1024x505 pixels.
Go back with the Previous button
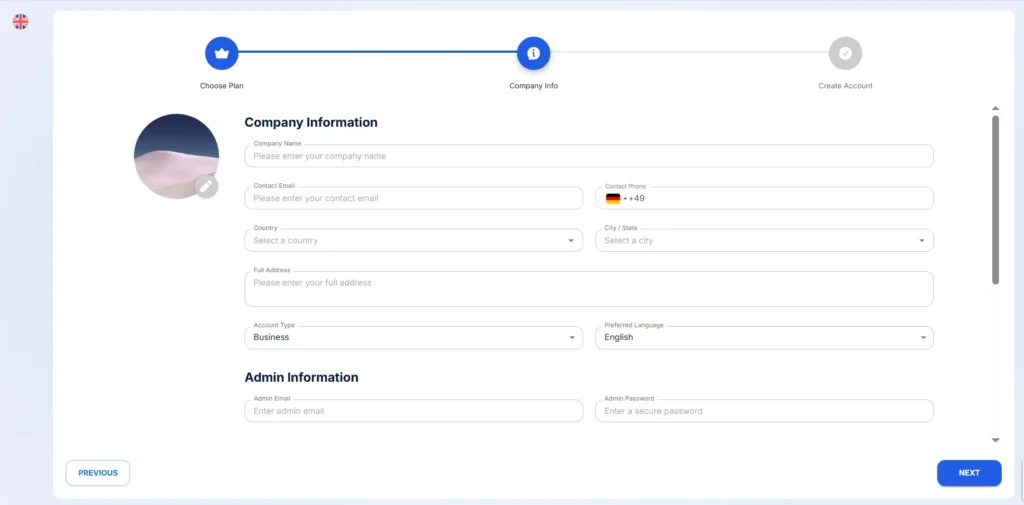(98, 473)
